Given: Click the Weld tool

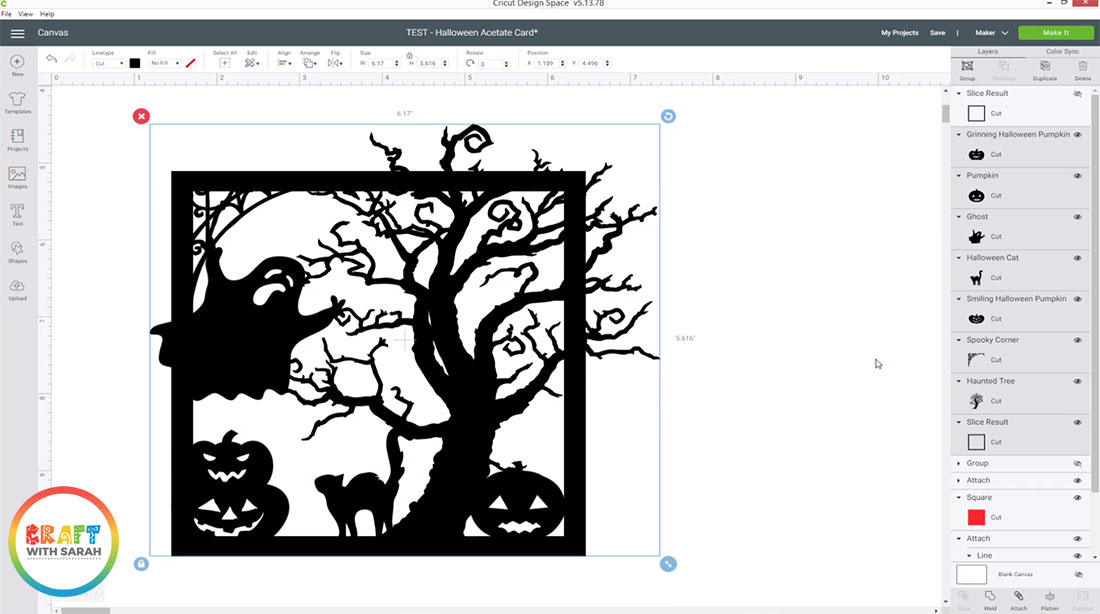Looking at the screenshot, I should pyautogui.click(x=990, y=598).
